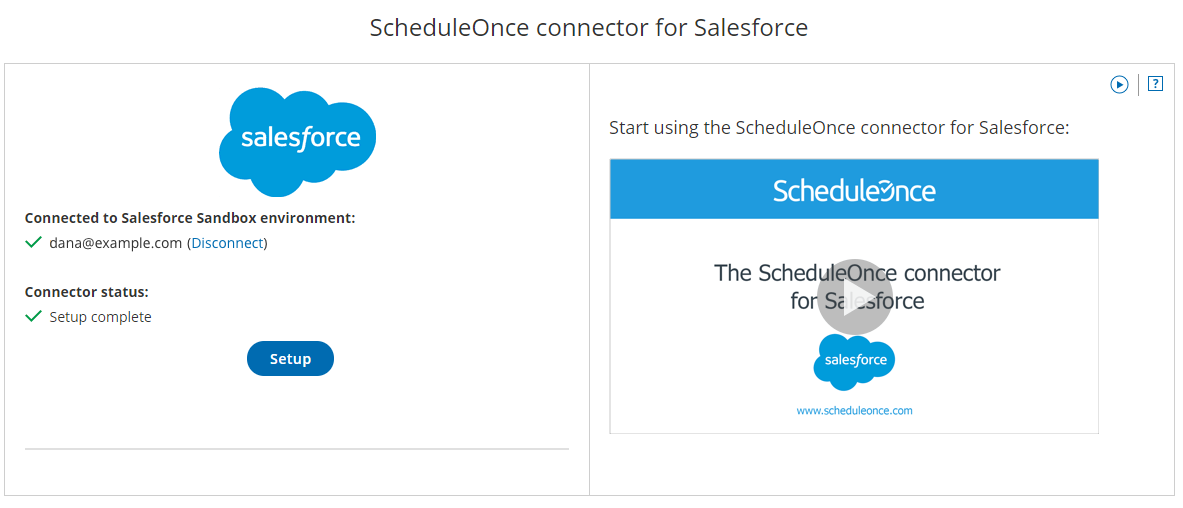Click the green checkmark beside dana@example.com

click(33, 242)
